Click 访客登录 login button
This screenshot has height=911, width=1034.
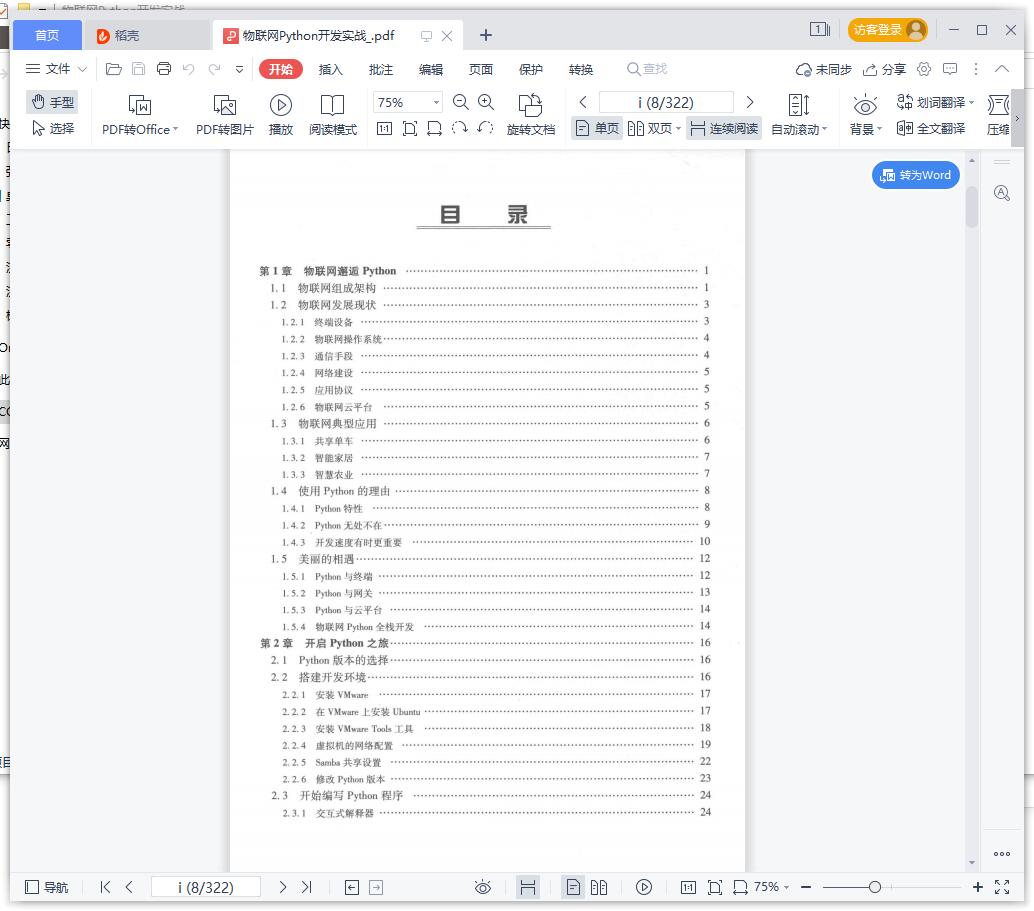click(x=888, y=30)
